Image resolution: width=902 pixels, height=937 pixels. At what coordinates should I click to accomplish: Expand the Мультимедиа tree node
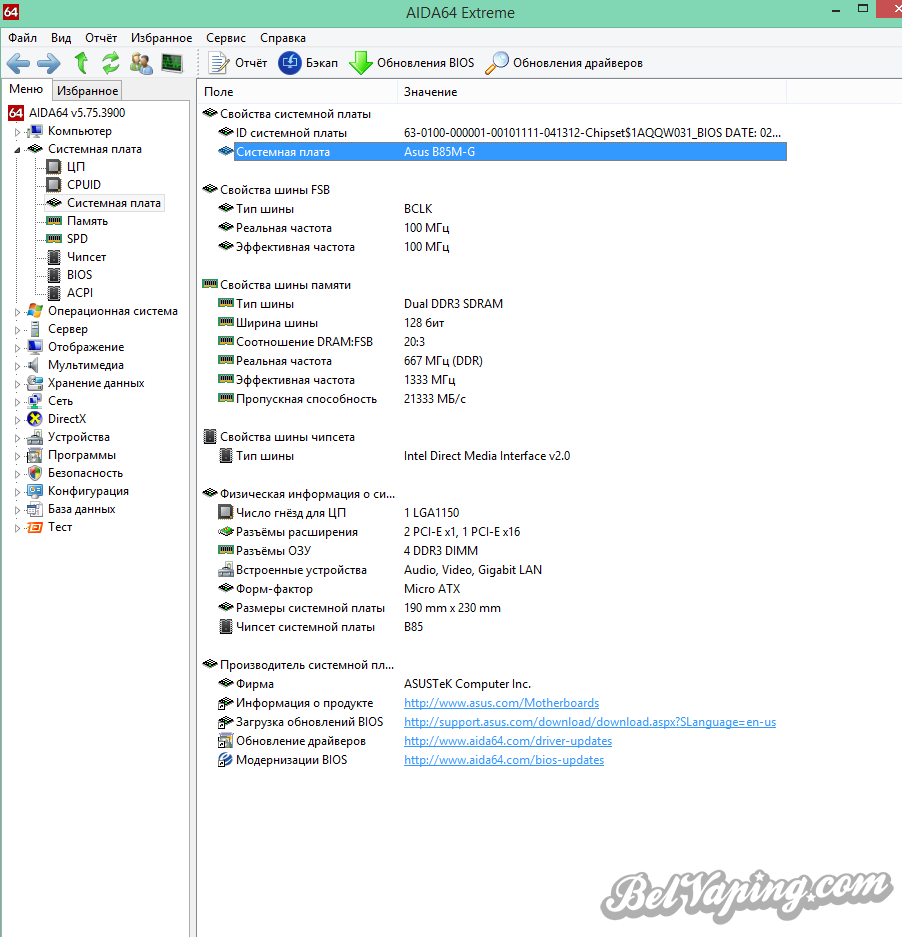[17, 366]
